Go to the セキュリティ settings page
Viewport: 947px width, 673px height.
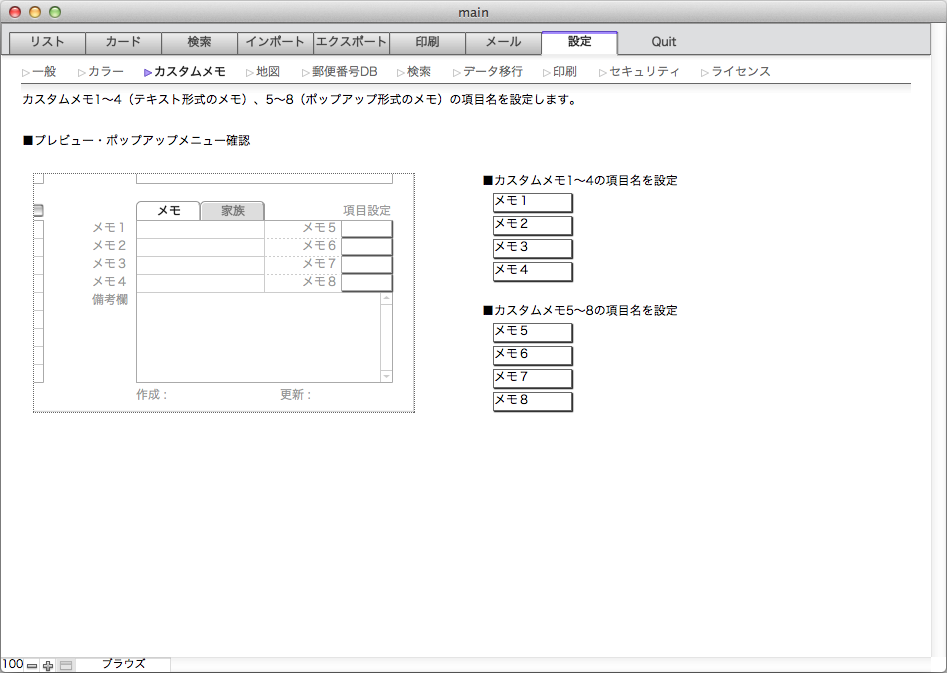[x=644, y=72]
